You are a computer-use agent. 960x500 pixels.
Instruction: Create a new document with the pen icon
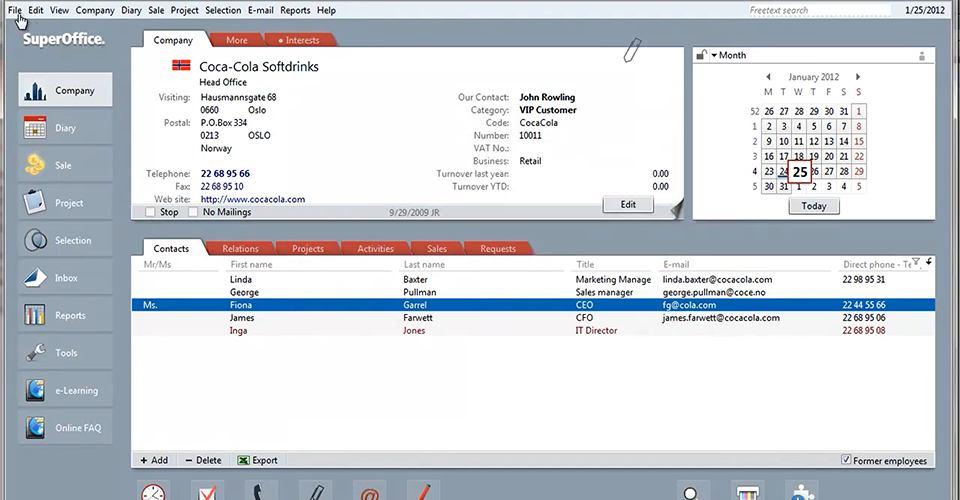pos(315,491)
